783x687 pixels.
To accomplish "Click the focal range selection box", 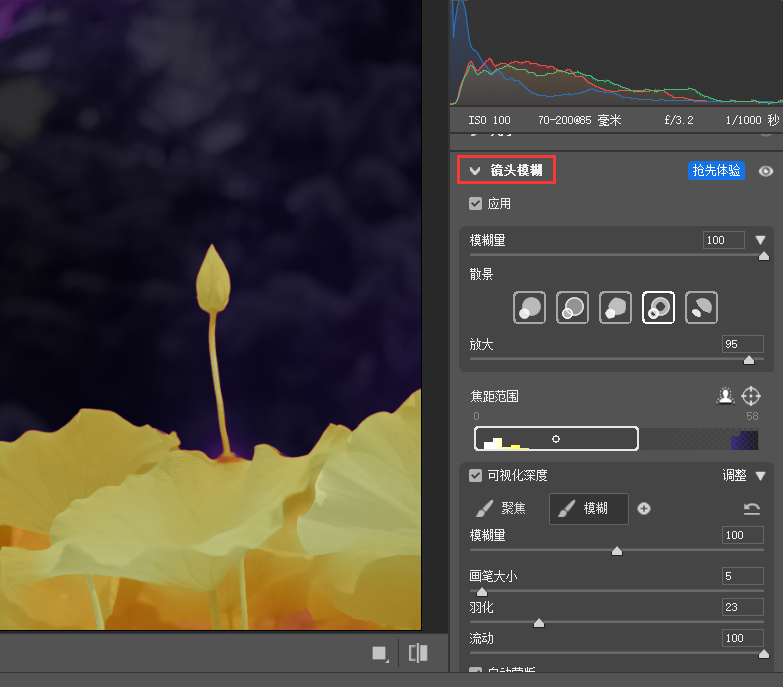I will [x=556, y=439].
